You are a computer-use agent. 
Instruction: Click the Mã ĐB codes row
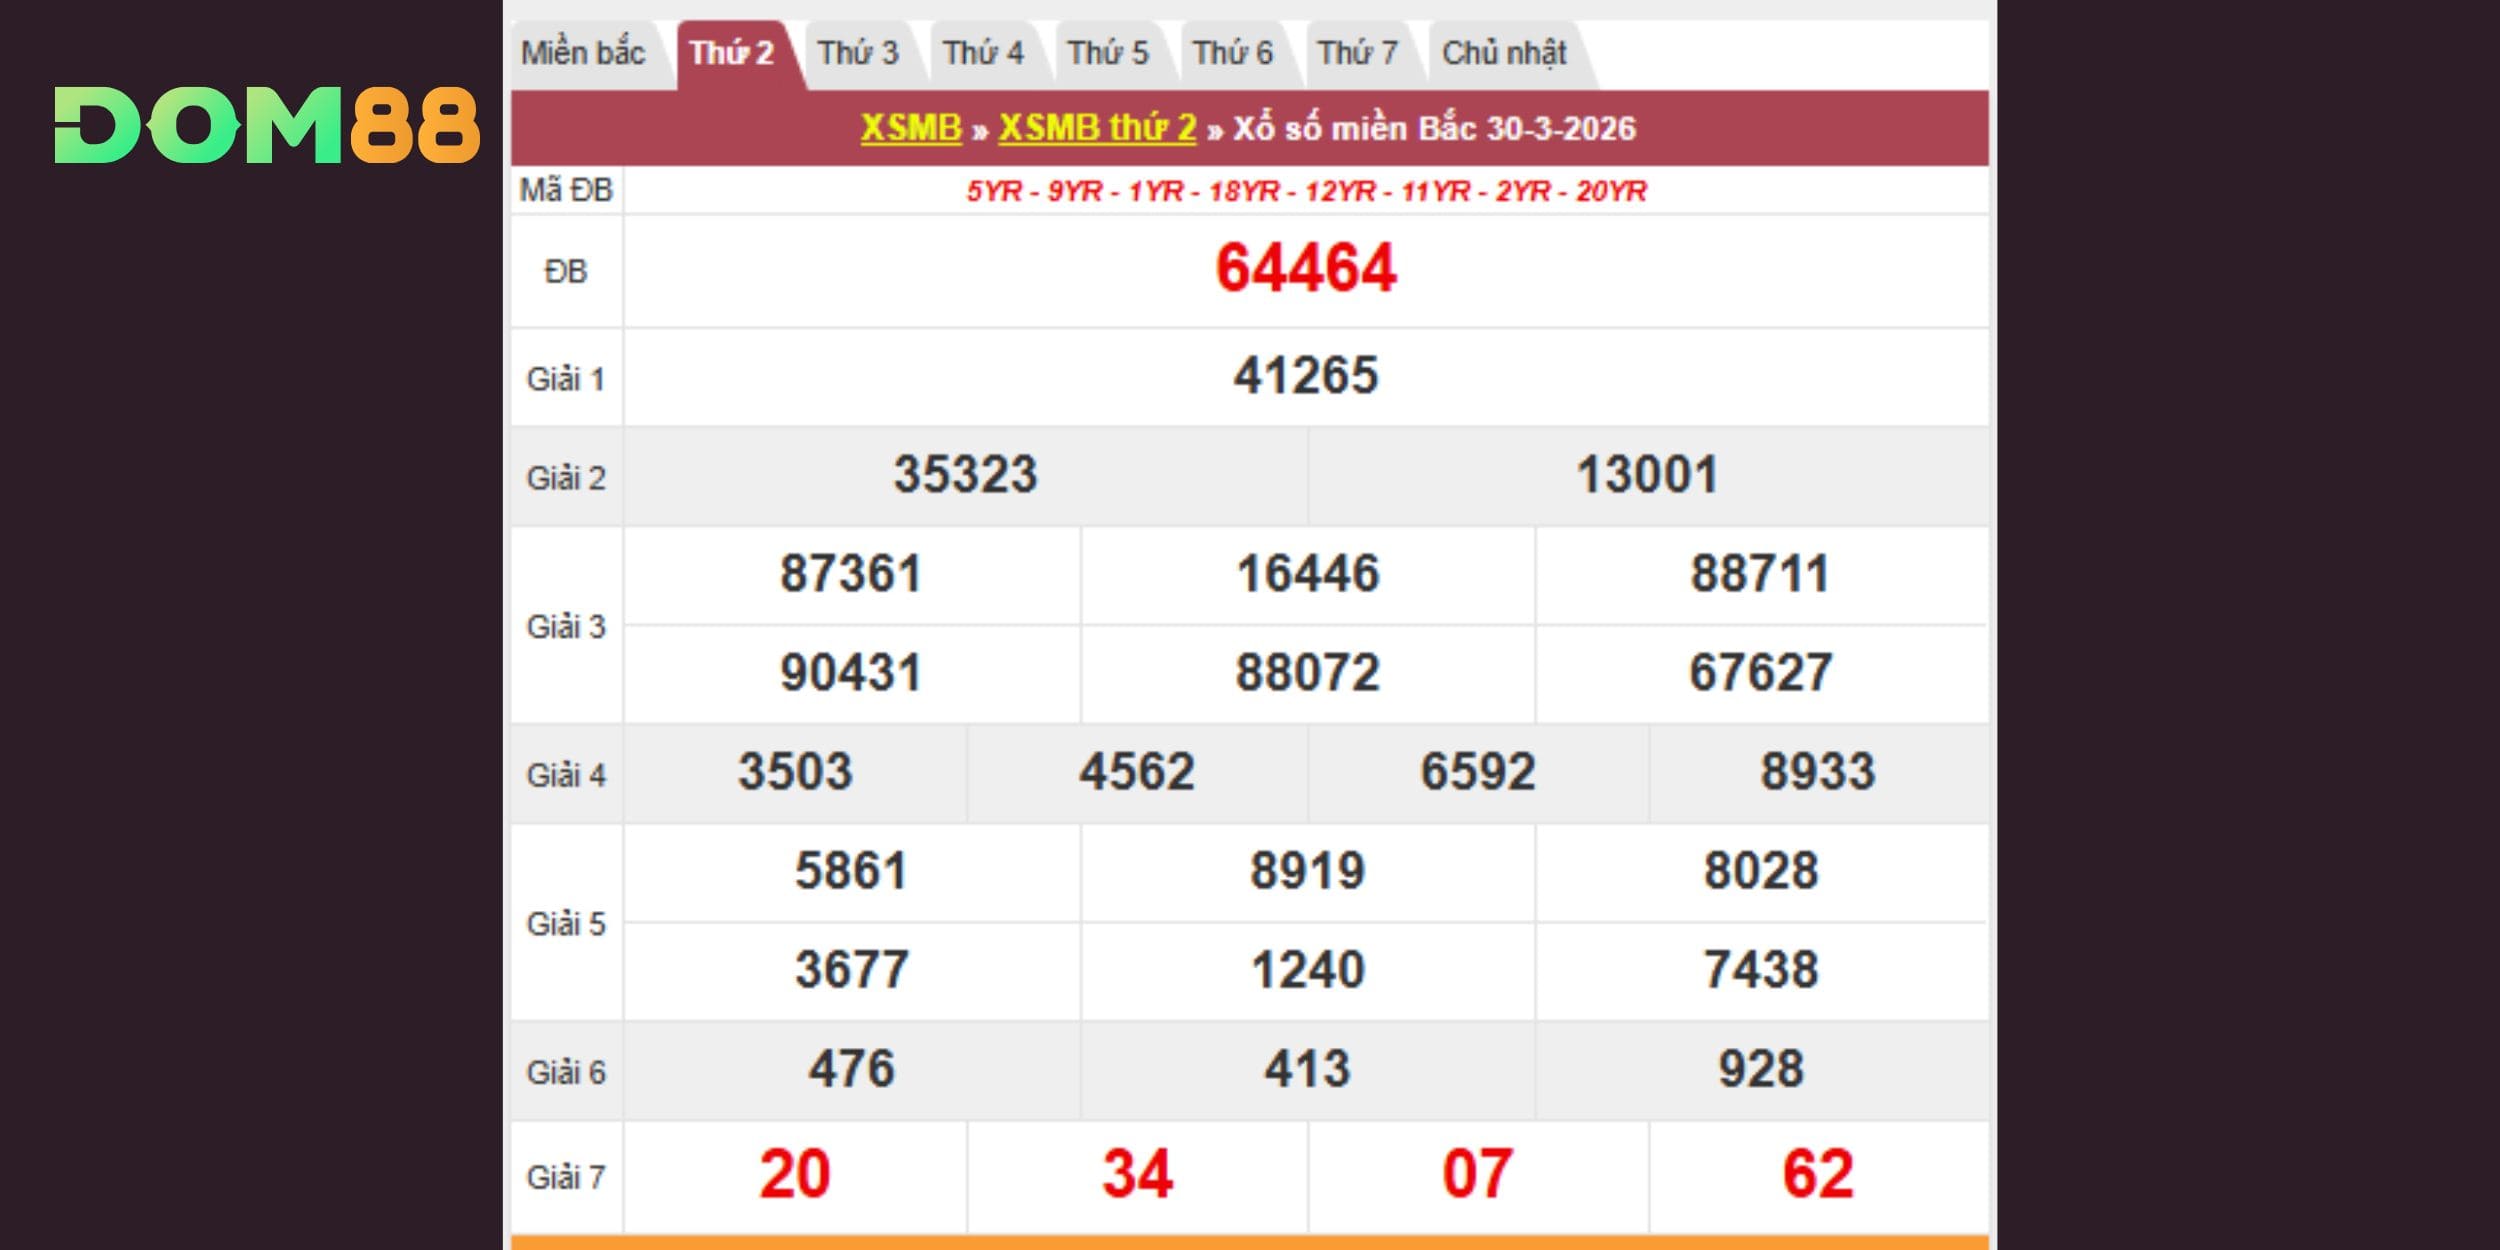[x=1305, y=191]
